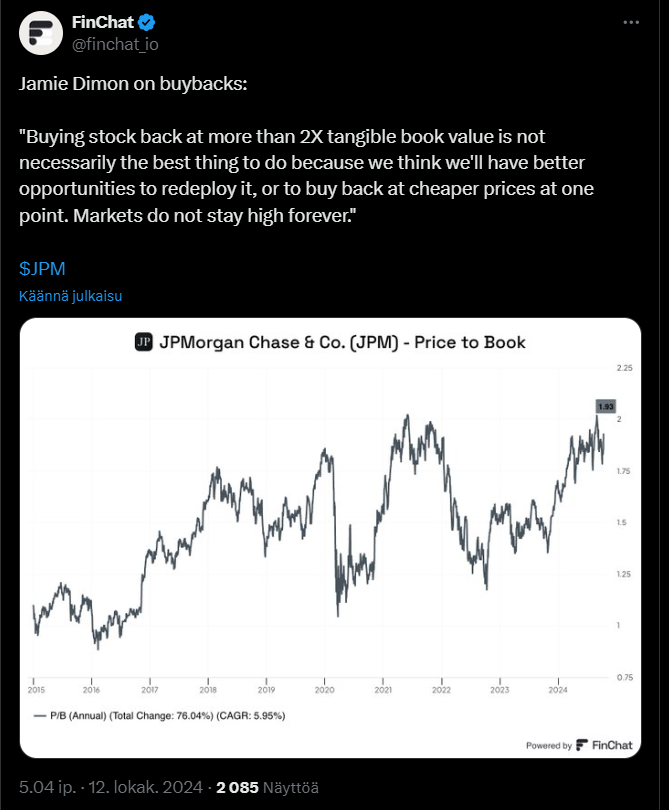The width and height of the screenshot is (669, 810).
Task: Click the JPMorgan Chase Price to Book title
Action: tap(343, 342)
